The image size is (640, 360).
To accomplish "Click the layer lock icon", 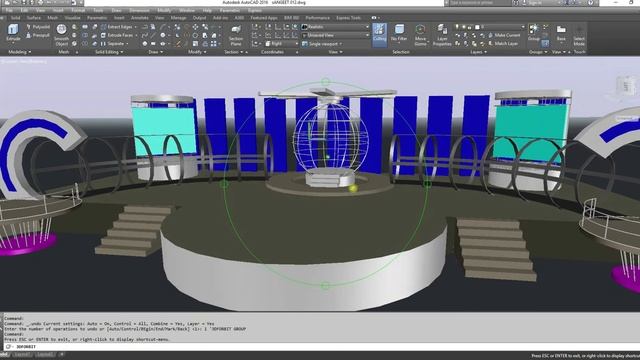I will point(470,27).
